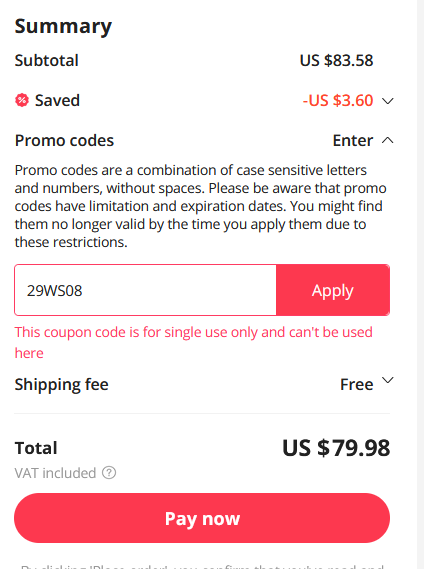Click the Promo codes heading
The width and height of the screenshot is (424, 569).
(64, 140)
